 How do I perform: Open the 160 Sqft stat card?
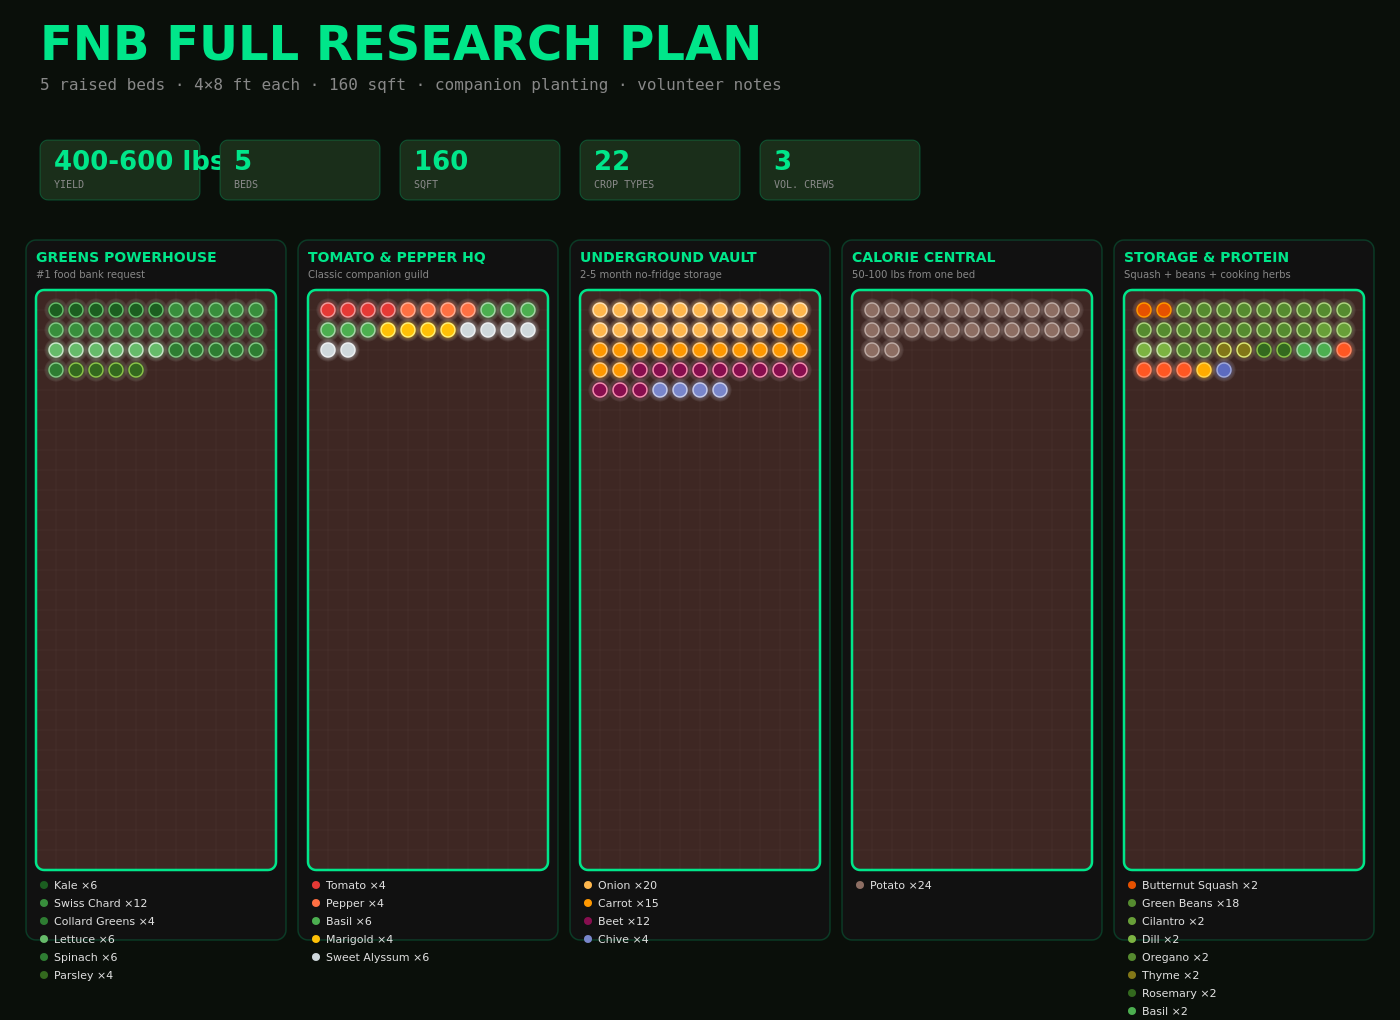pyautogui.click(x=480, y=170)
